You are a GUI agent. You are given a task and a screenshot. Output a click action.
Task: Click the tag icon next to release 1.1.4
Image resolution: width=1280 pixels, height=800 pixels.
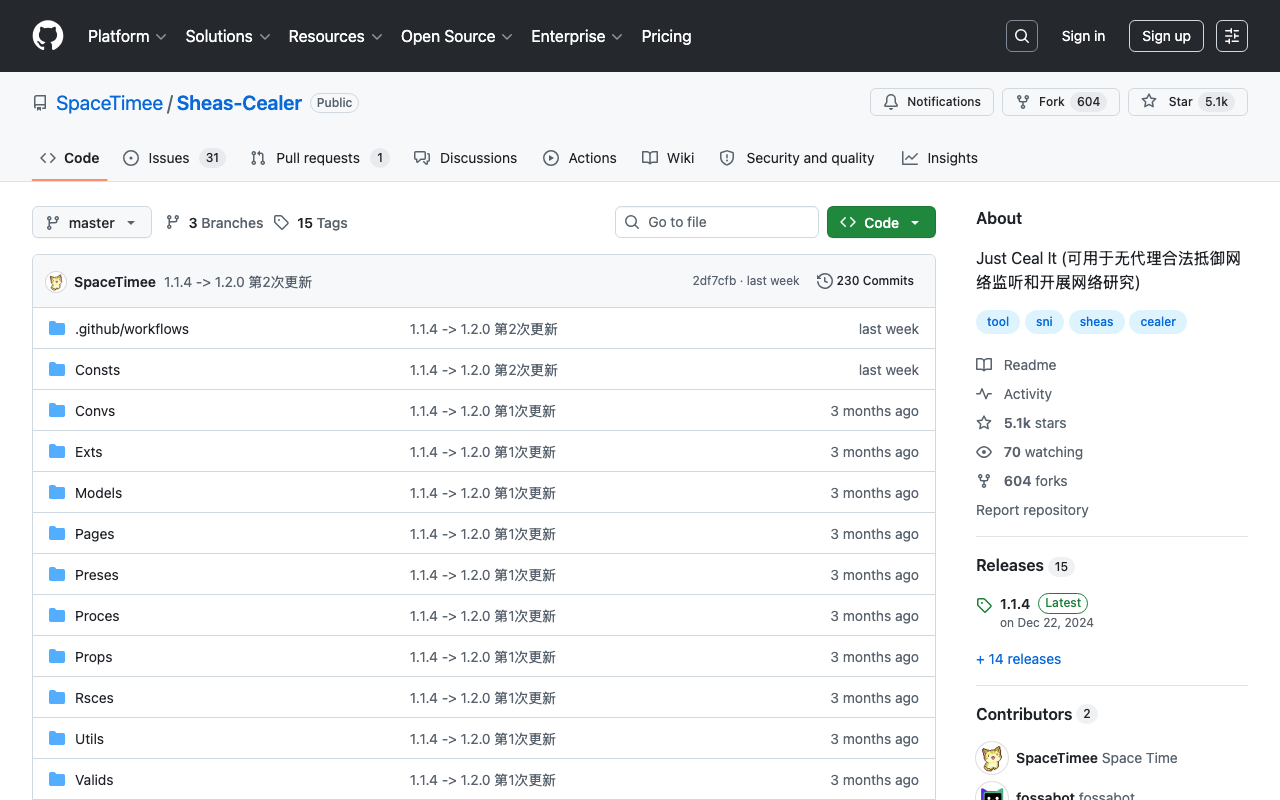[x=984, y=605]
